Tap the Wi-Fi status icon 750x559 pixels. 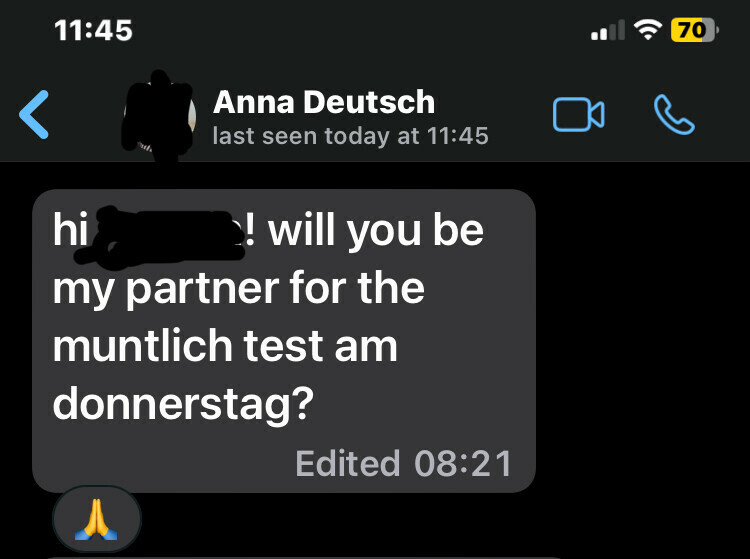(x=649, y=30)
